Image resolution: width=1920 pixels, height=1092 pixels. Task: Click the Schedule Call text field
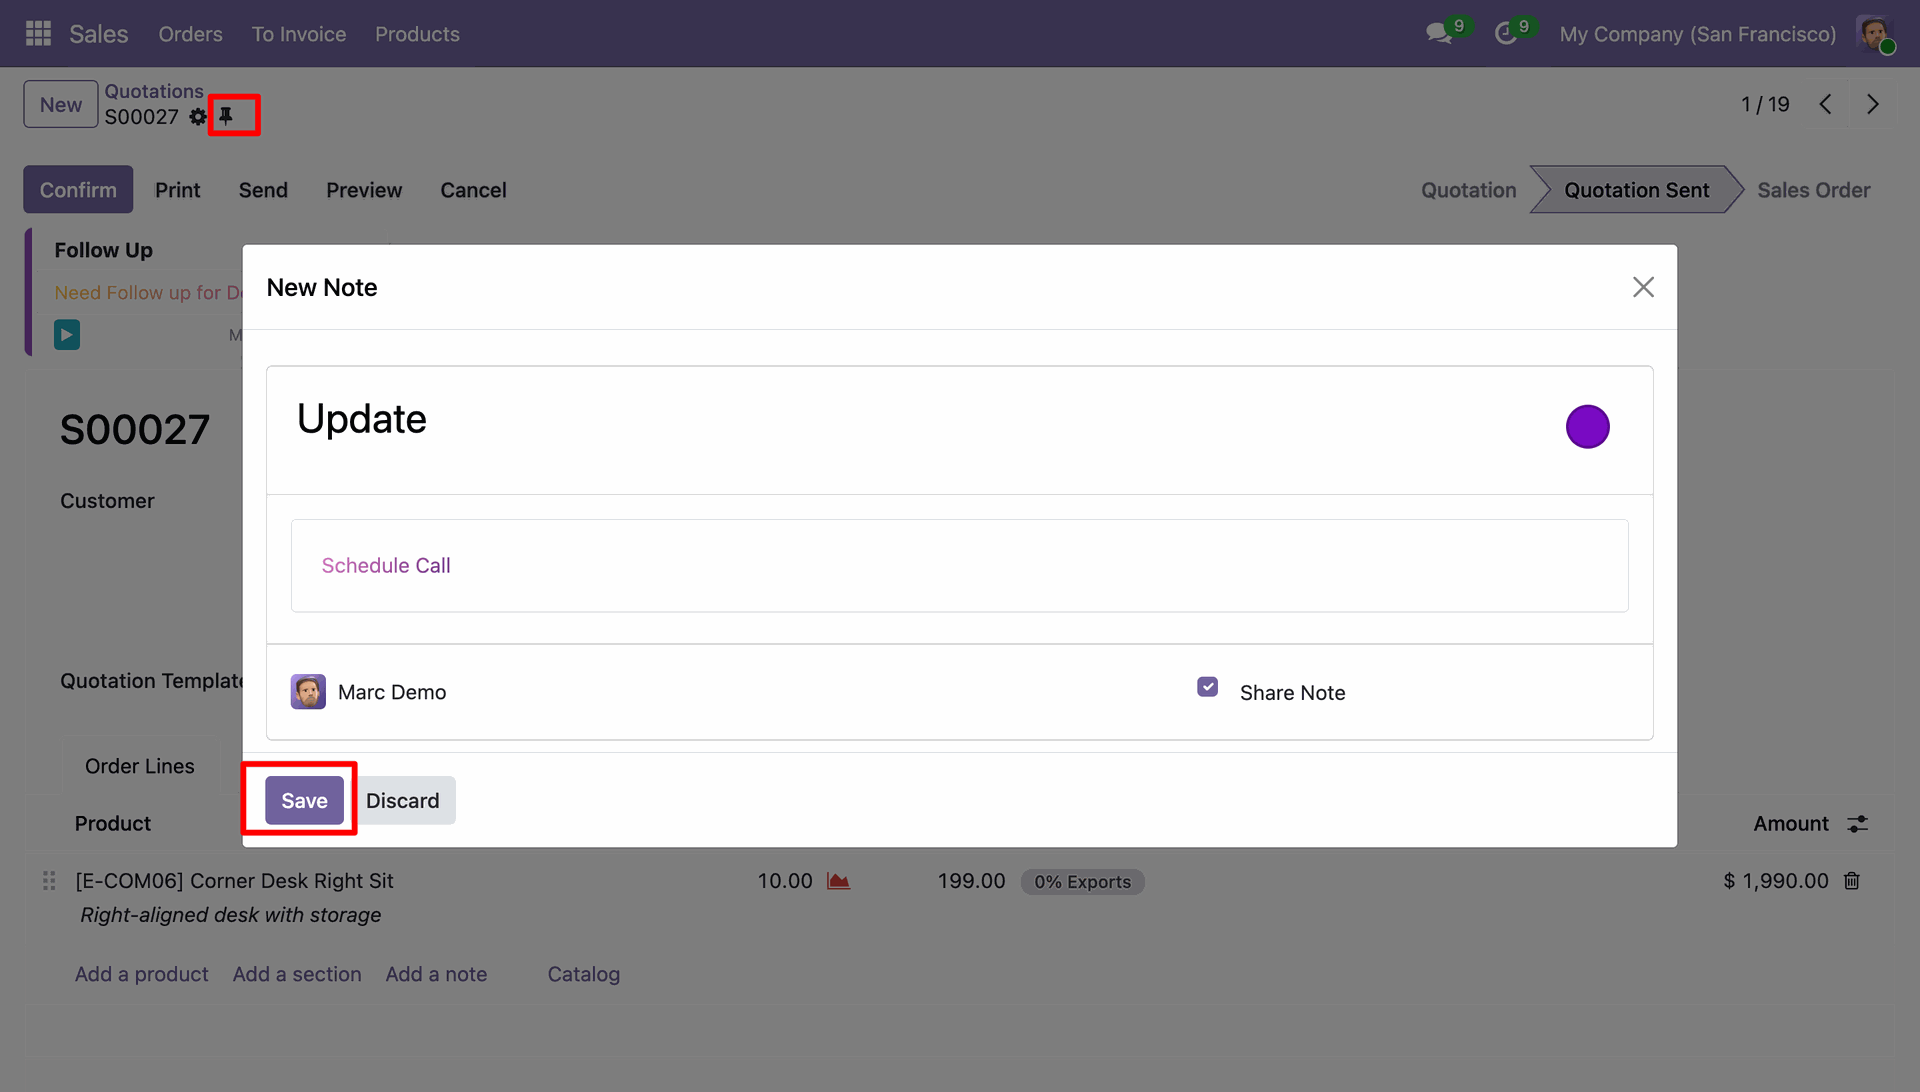tap(958, 565)
